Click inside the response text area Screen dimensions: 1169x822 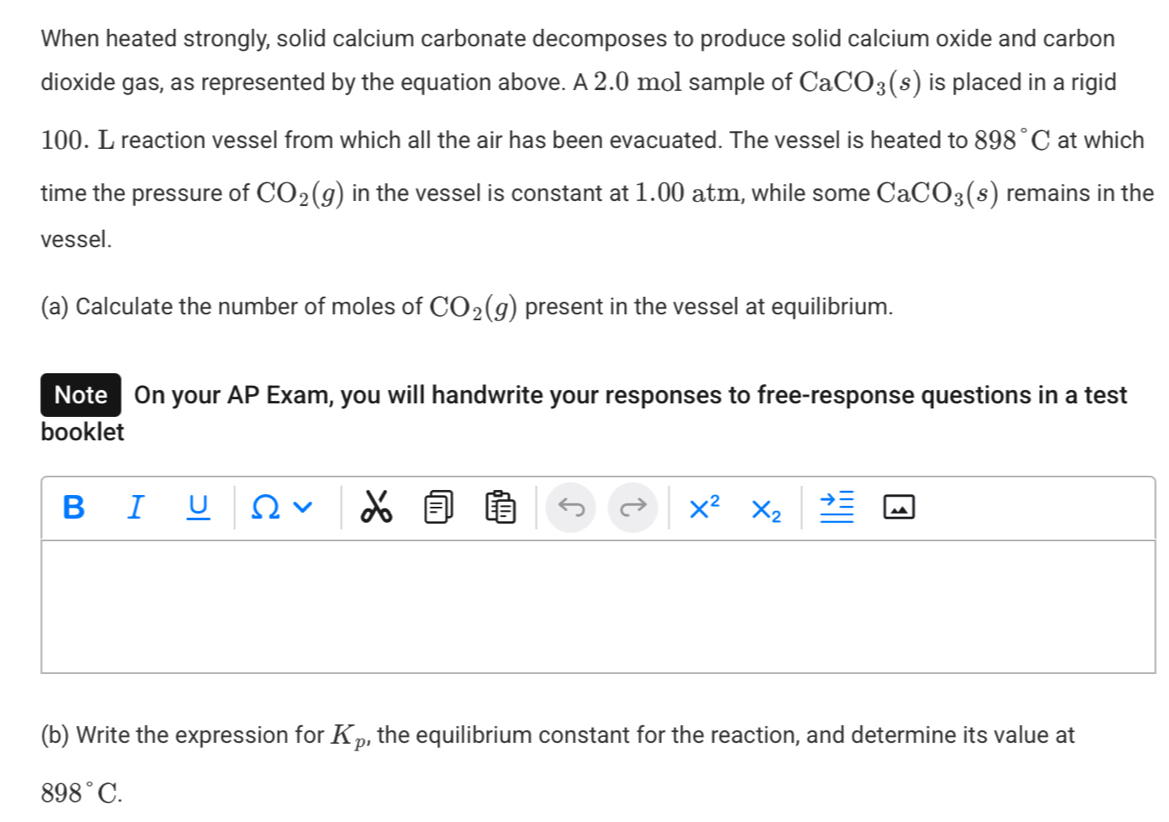(x=598, y=606)
